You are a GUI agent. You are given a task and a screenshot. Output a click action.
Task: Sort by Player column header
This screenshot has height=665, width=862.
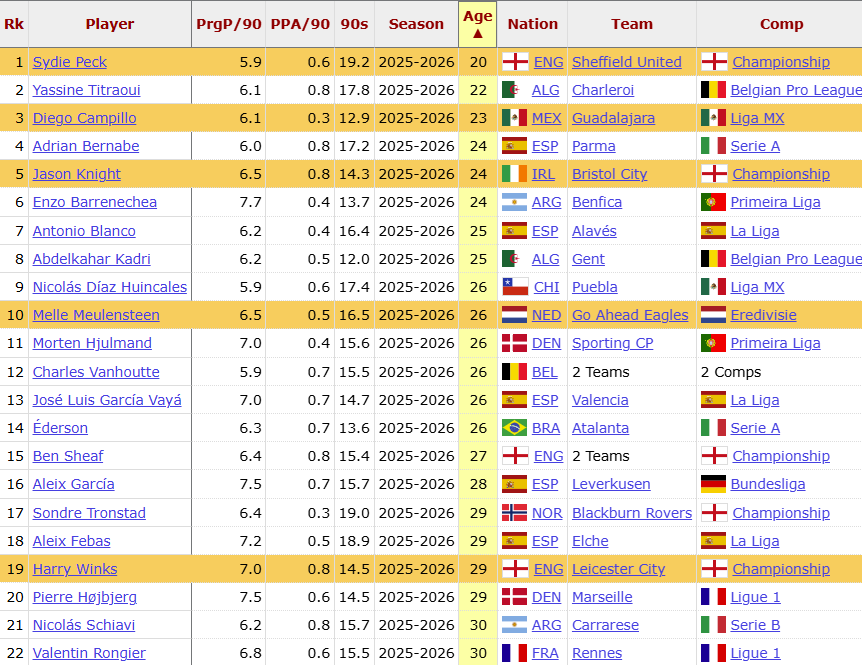tap(110, 24)
